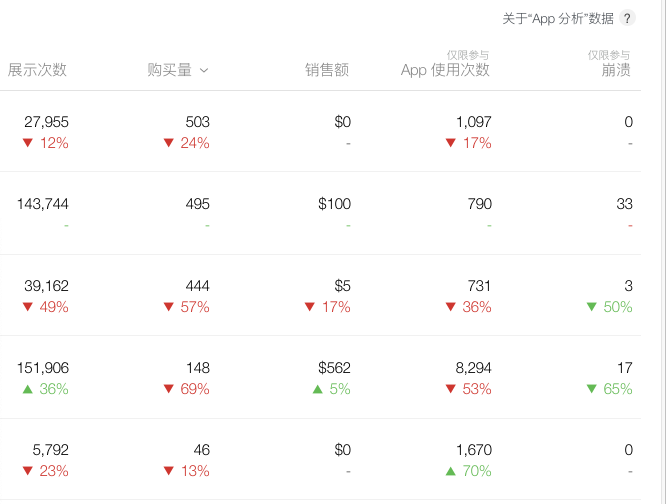
Task: Click the red down arrow beside 24%
Action: pos(168,143)
